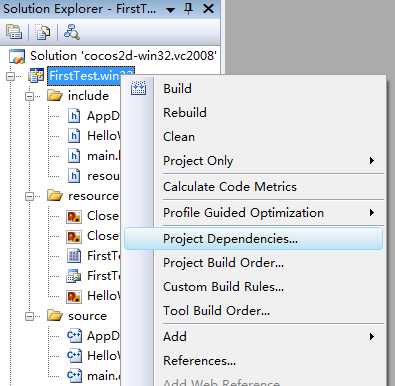Select the AppDelegate header file icon under include
The width and height of the screenshot is (395, 386).
pyautogui.click(x=74, y=116)
